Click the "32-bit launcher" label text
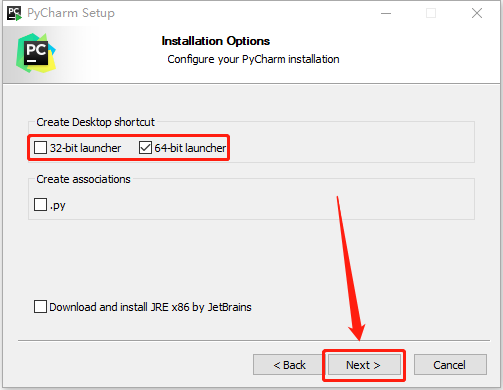The image size is (503, 390). click(85, 148)
